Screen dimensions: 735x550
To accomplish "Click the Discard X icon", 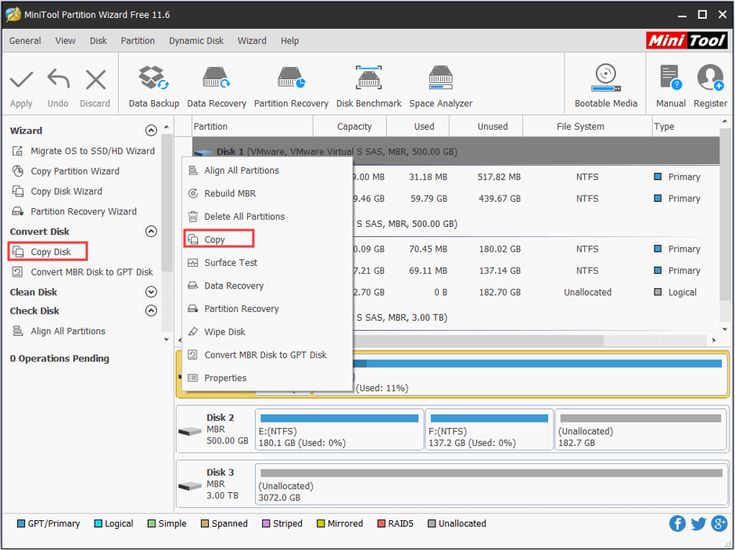I will point(96,80).
